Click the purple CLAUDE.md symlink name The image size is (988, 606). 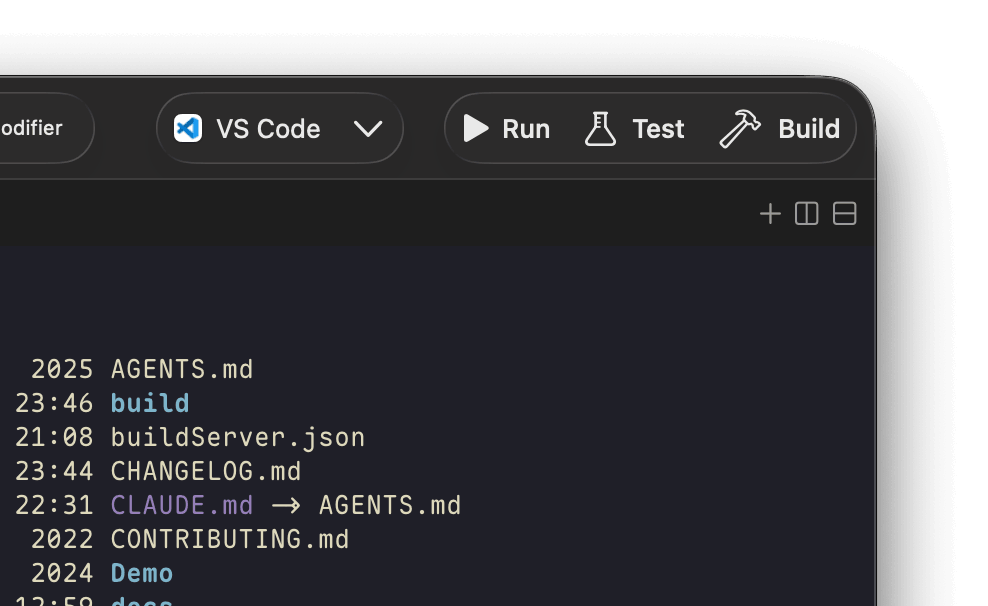[x=182, y=505]
